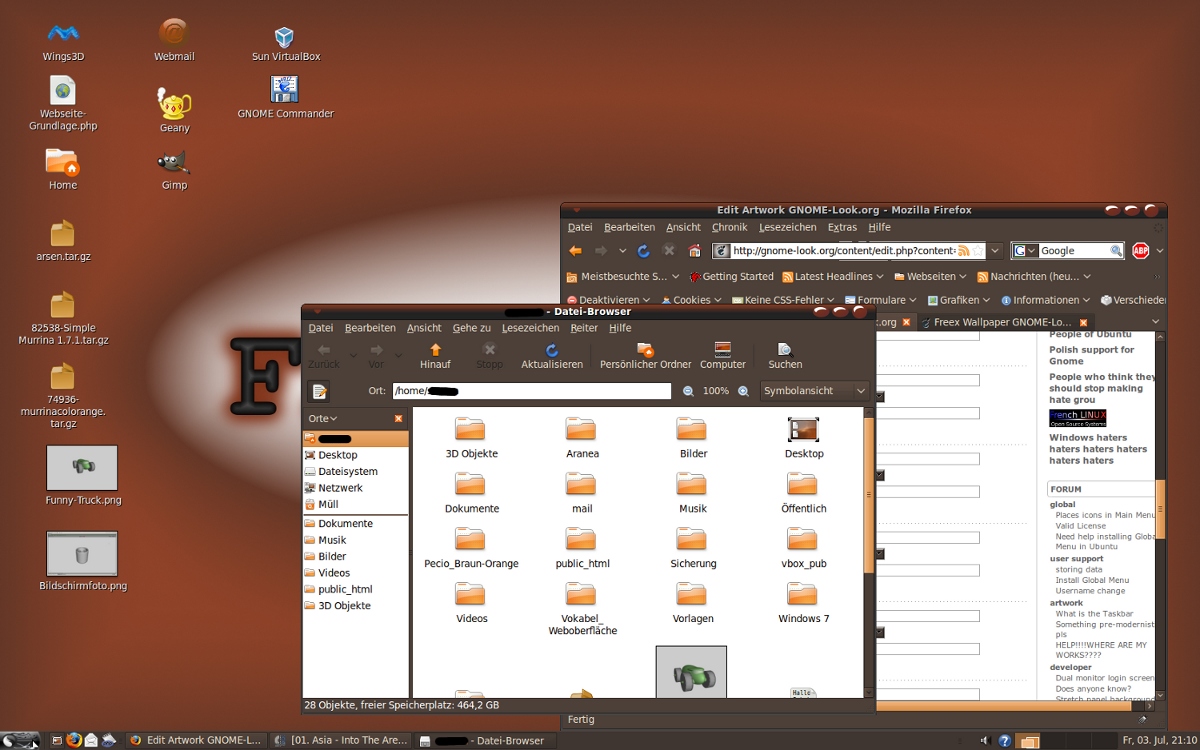Click Firefox home button

[x=695, y=251]
